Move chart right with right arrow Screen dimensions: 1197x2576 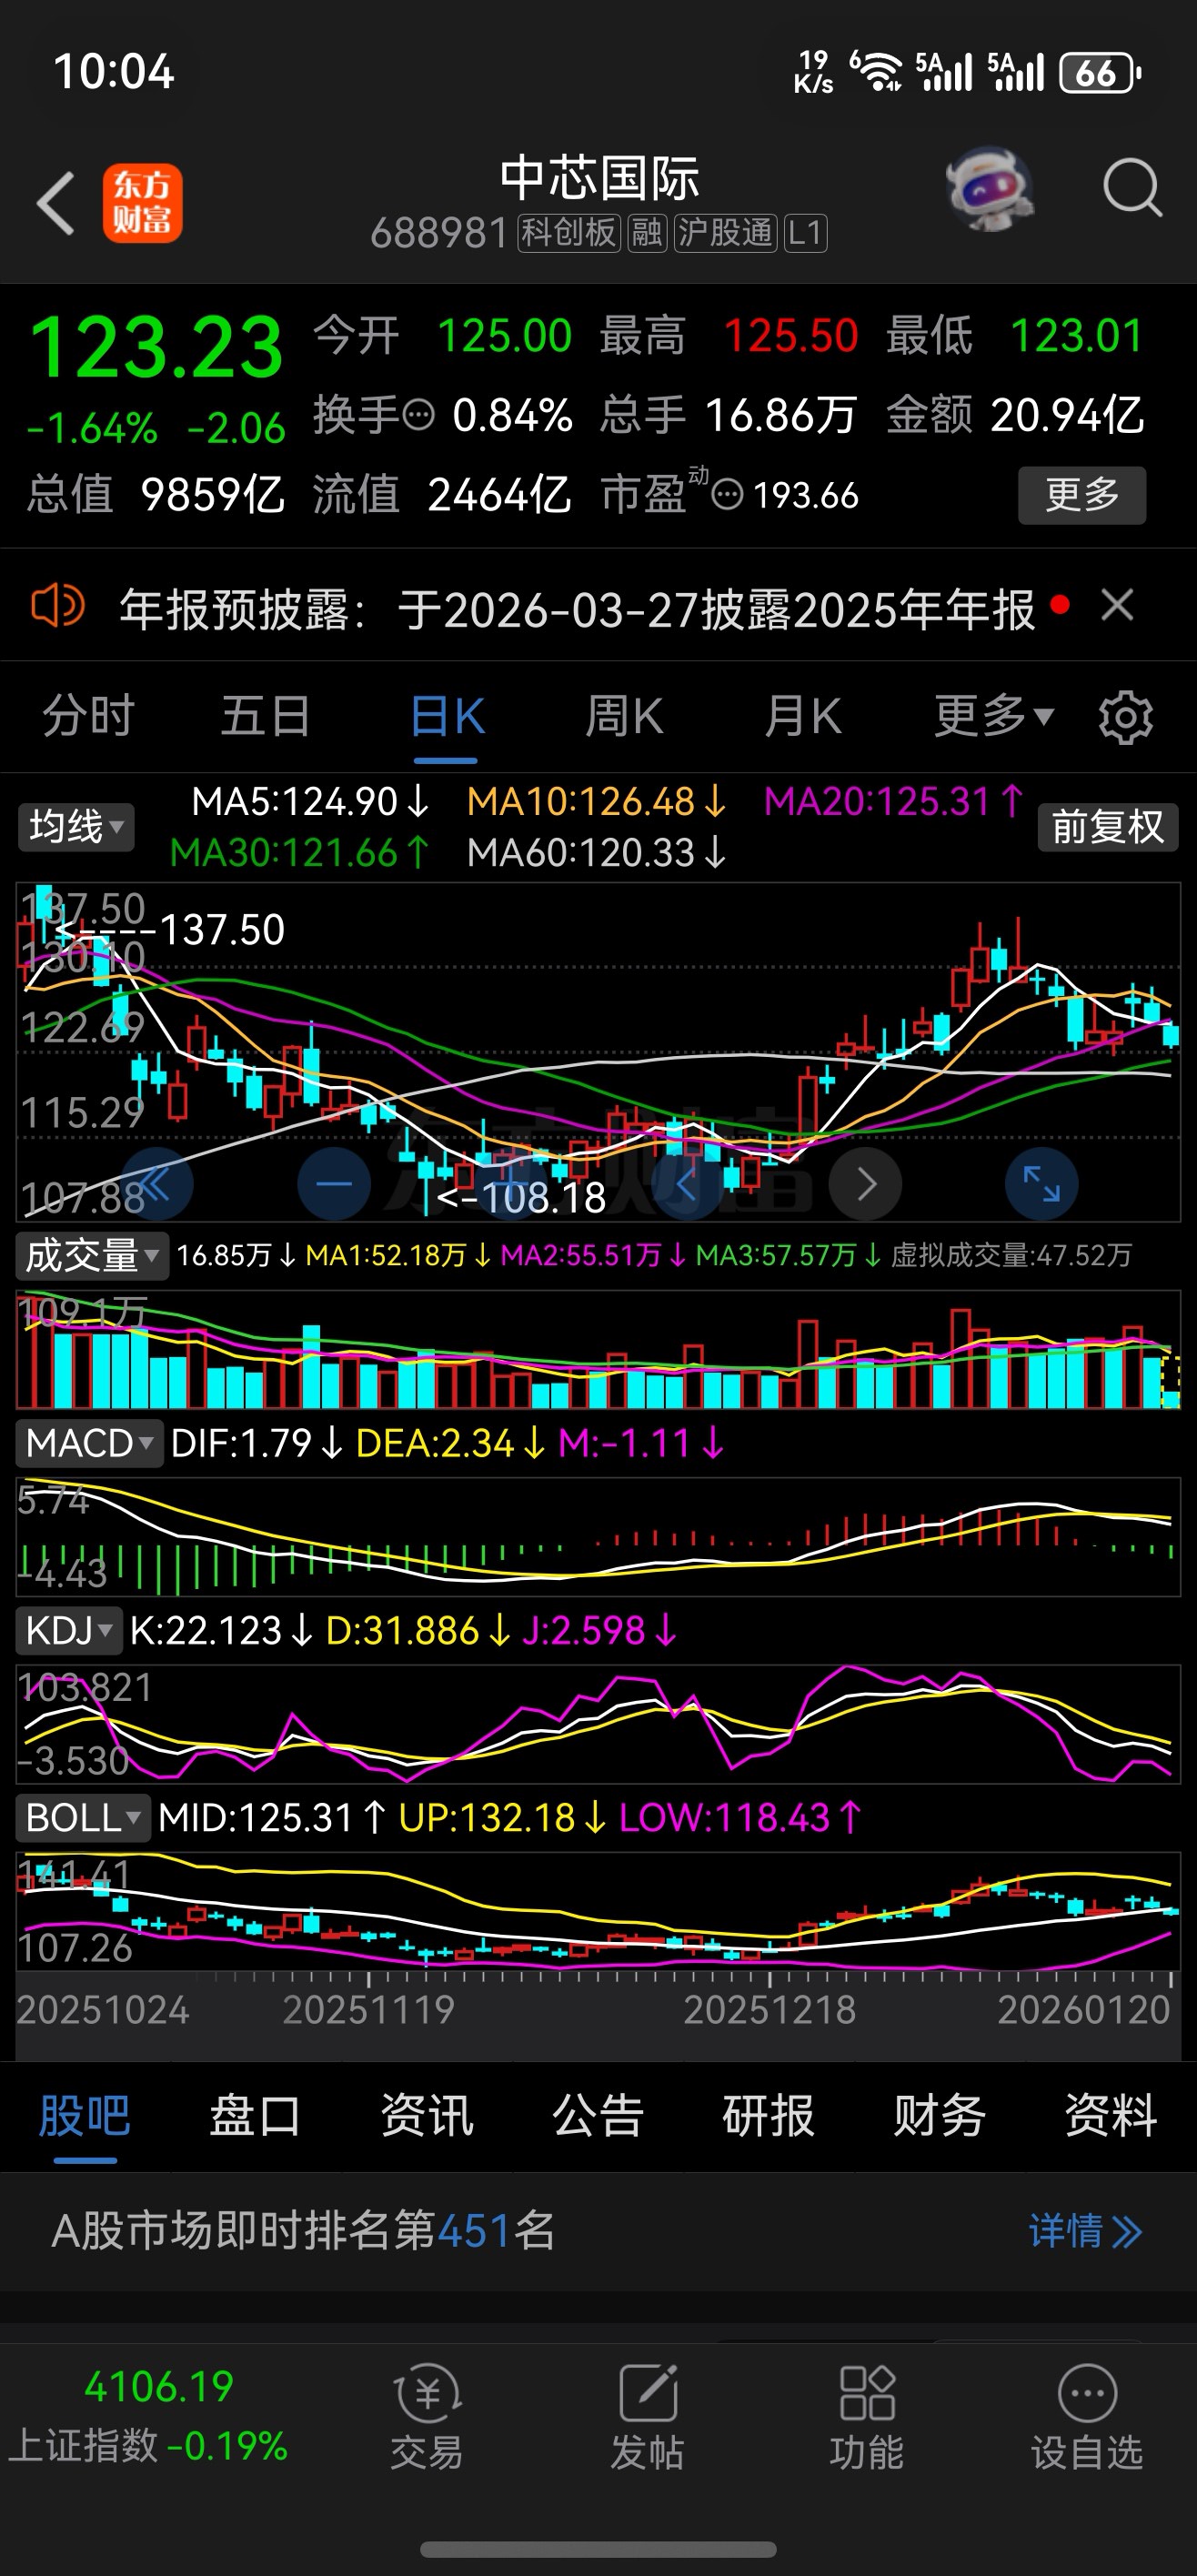(866, 1185)
